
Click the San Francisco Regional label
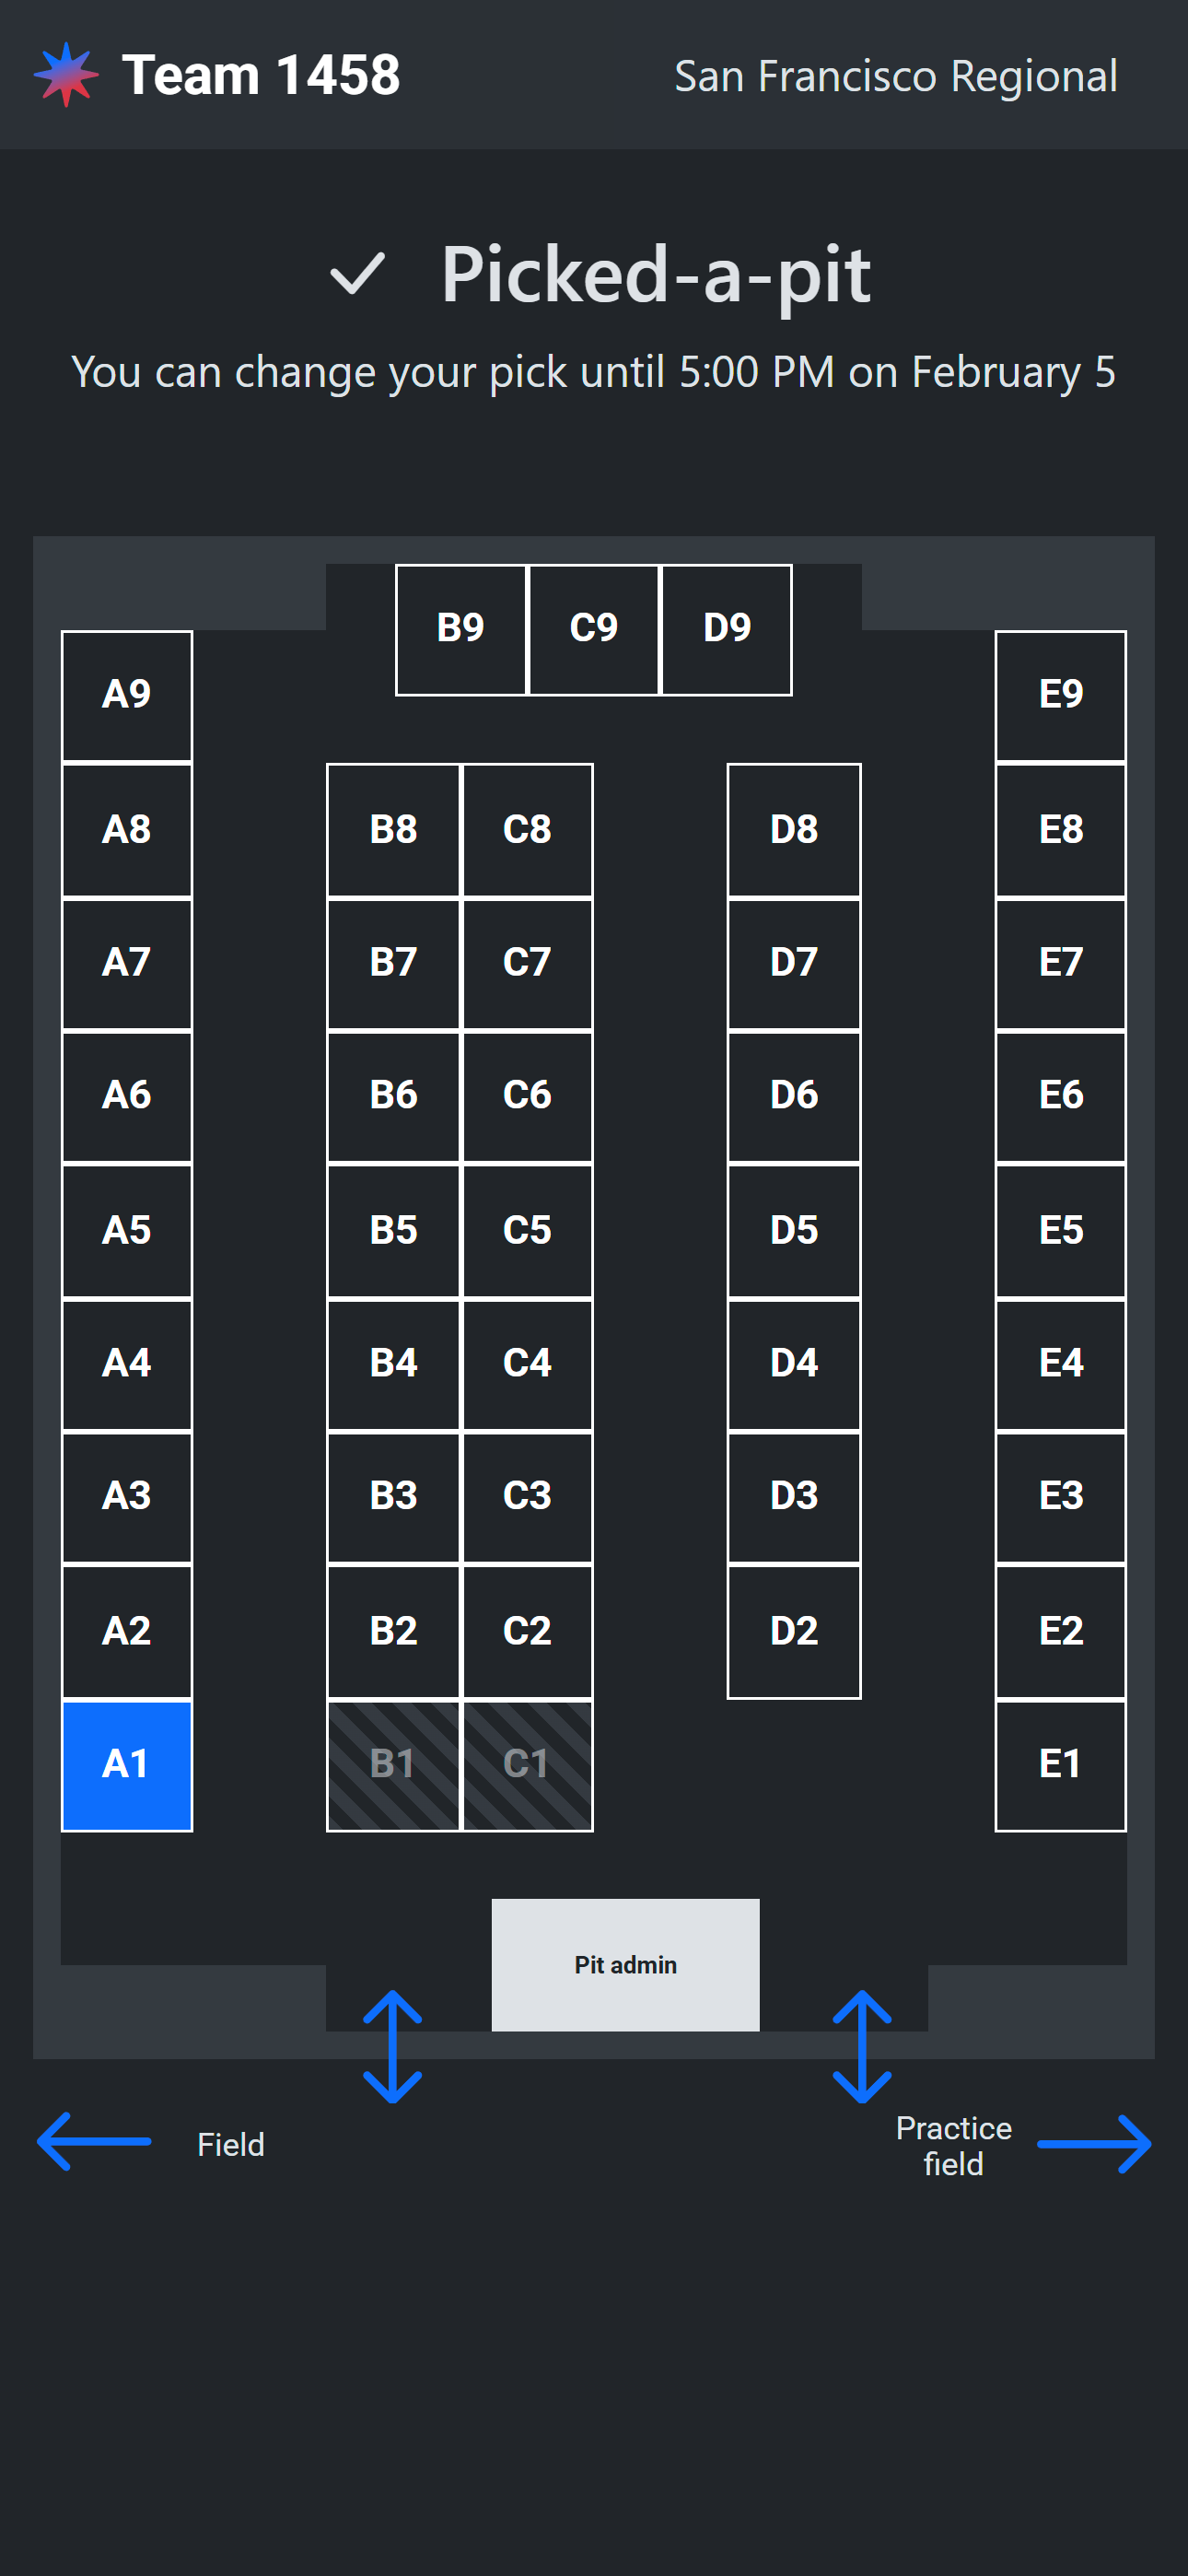click(x=895, y=77)
